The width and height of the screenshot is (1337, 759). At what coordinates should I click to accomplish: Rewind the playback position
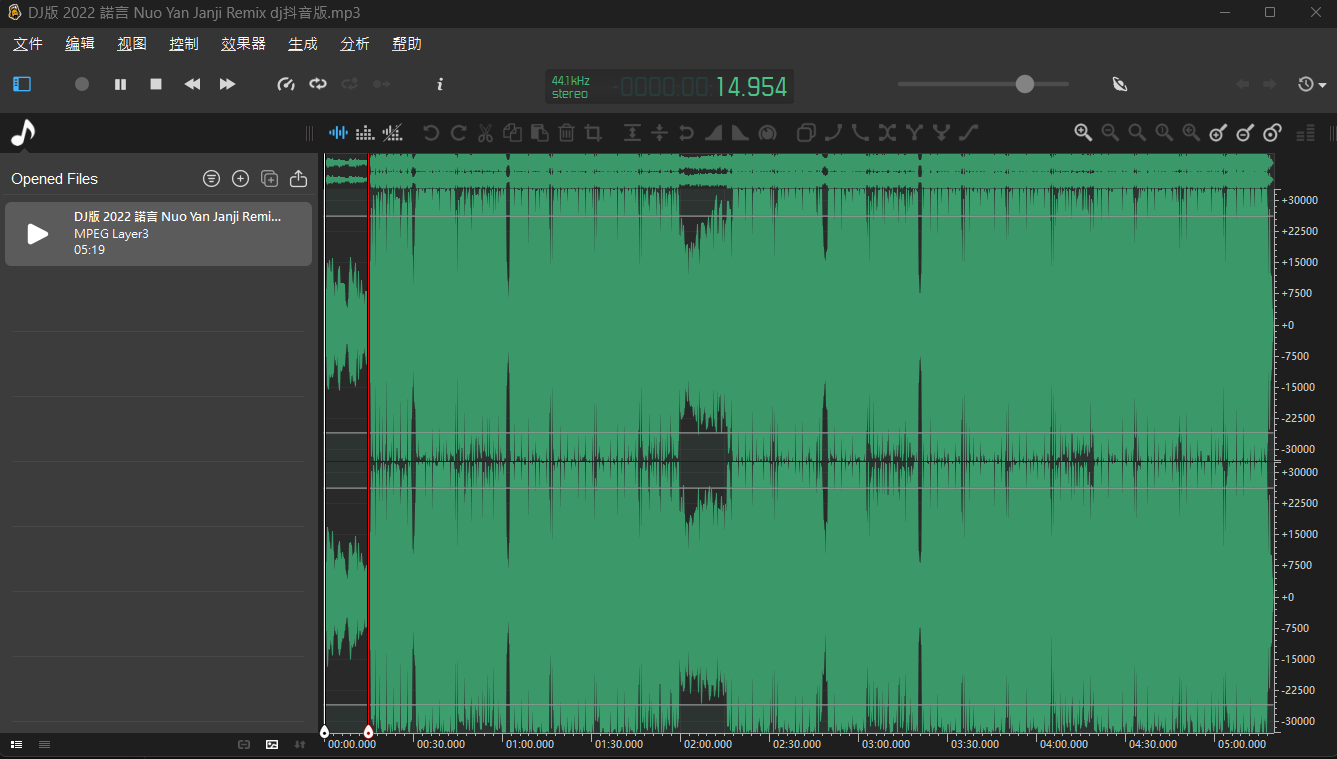click(192, 85)
